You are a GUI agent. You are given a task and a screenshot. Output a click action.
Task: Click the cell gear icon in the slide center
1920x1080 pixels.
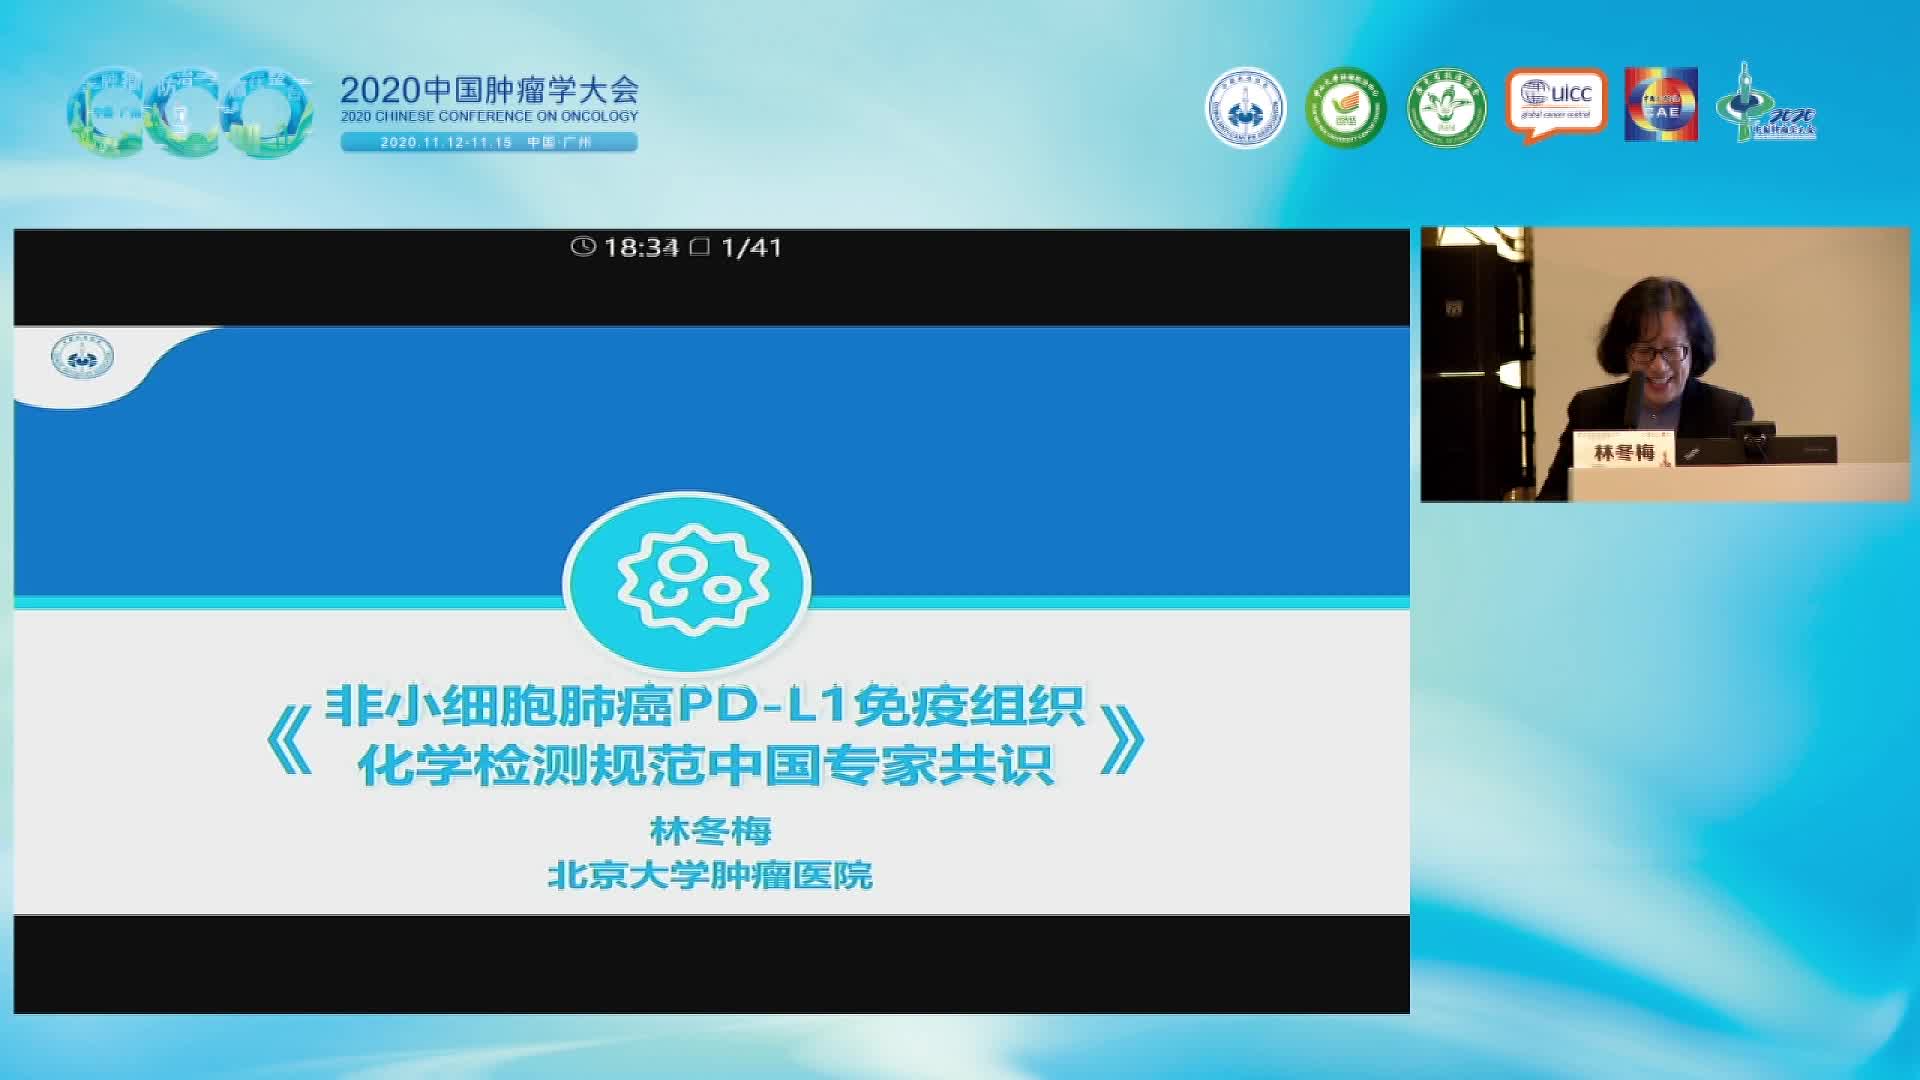pos(687,582)
